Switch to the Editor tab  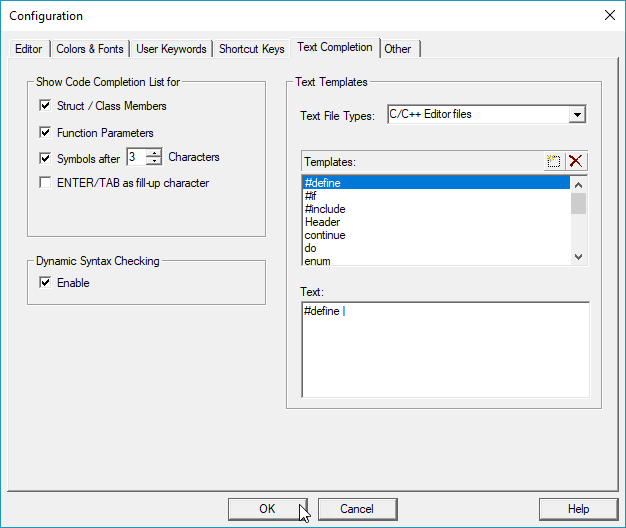pos(29,49)
